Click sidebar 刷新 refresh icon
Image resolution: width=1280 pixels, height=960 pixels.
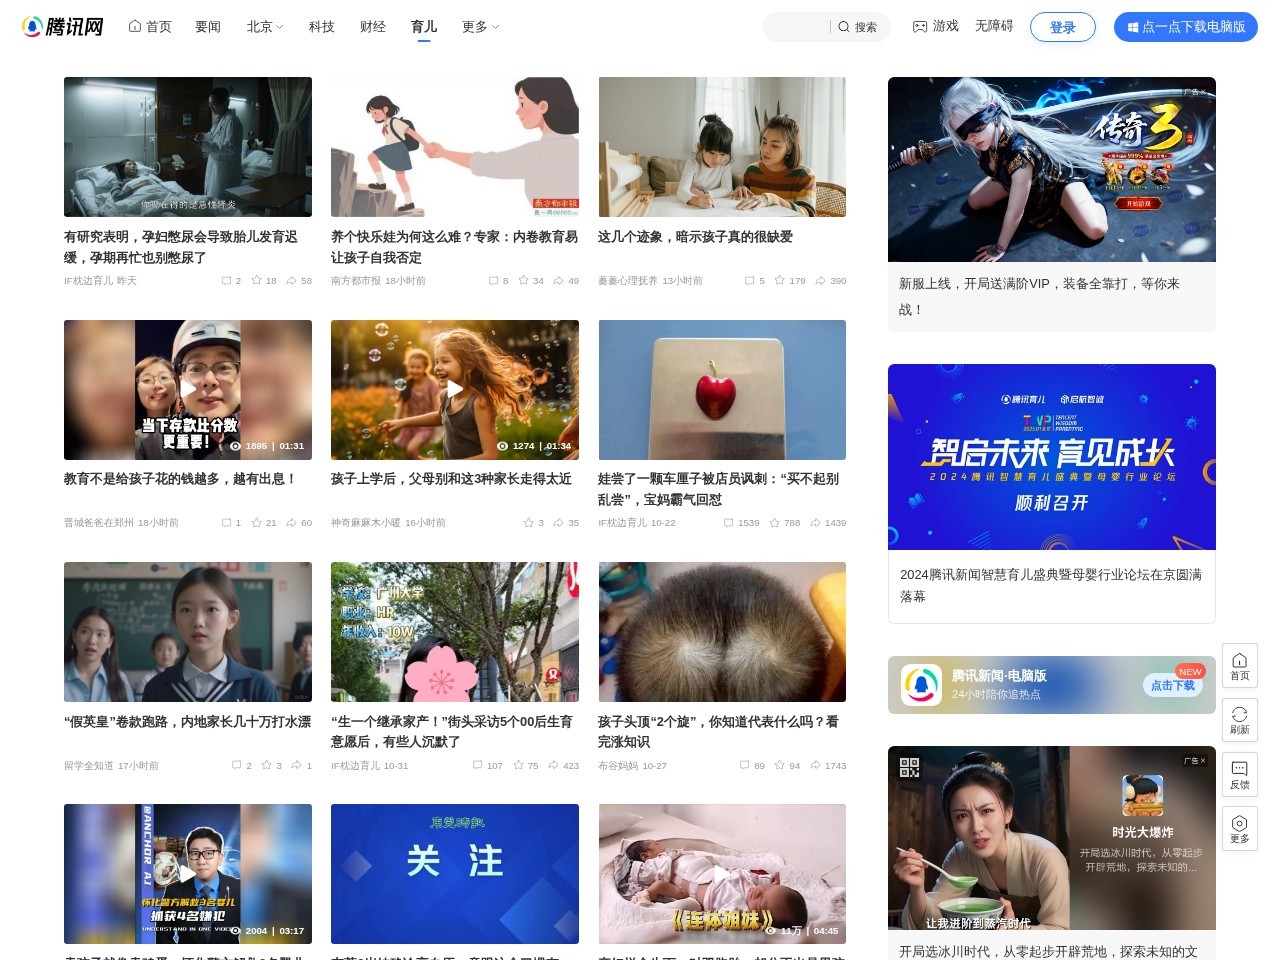point(1240,720)
